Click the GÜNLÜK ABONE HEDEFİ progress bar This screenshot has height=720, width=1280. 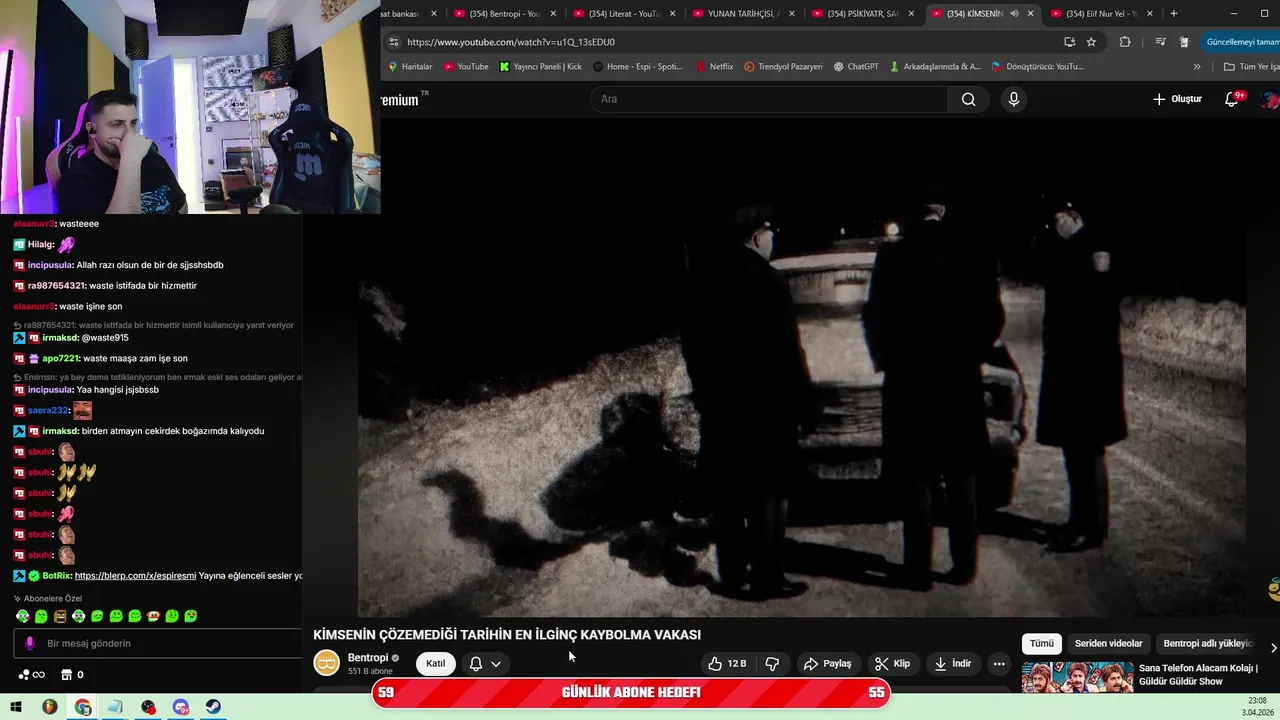click(x=630, y=692)
